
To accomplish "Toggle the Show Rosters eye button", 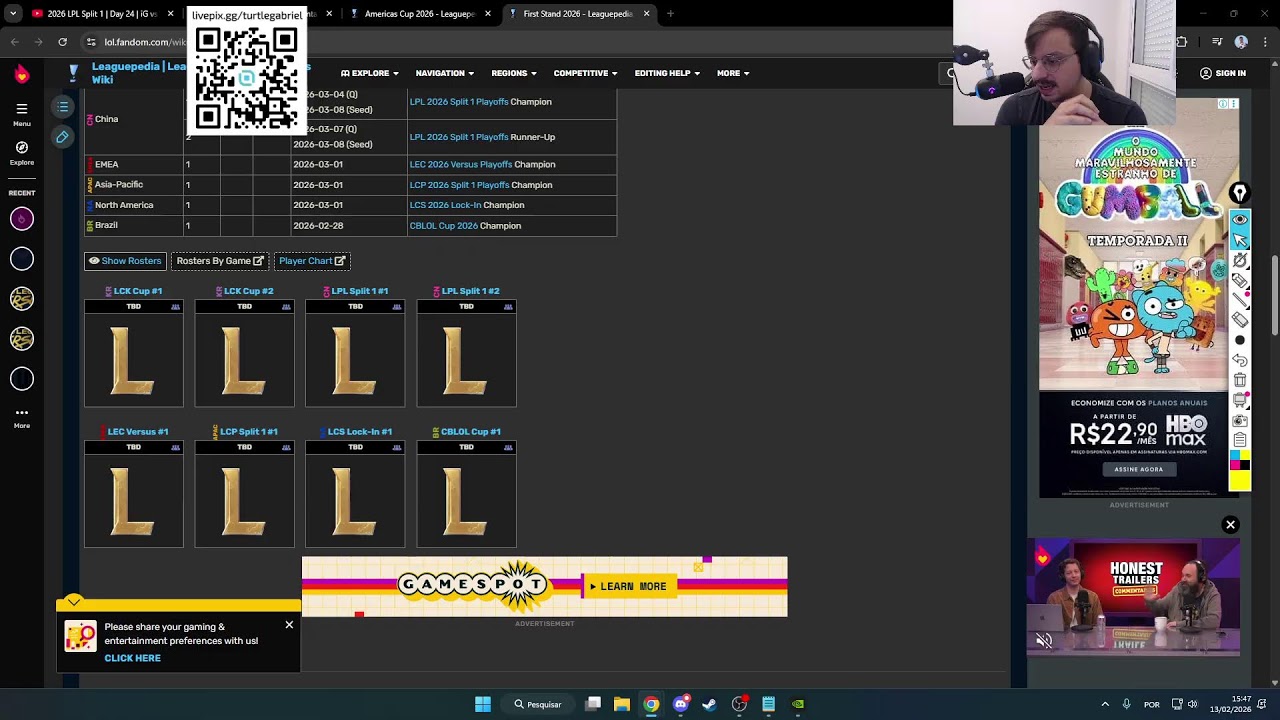I will (x=125, y=261).
